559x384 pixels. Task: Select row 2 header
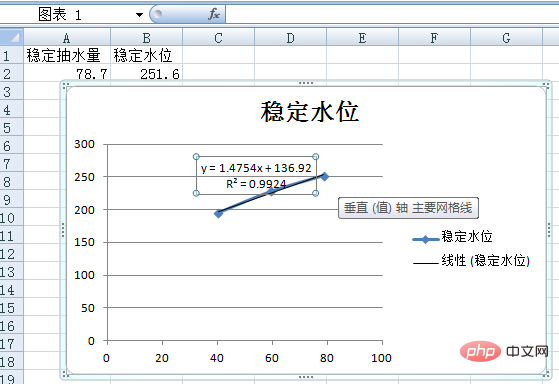(x=11, y=73)
